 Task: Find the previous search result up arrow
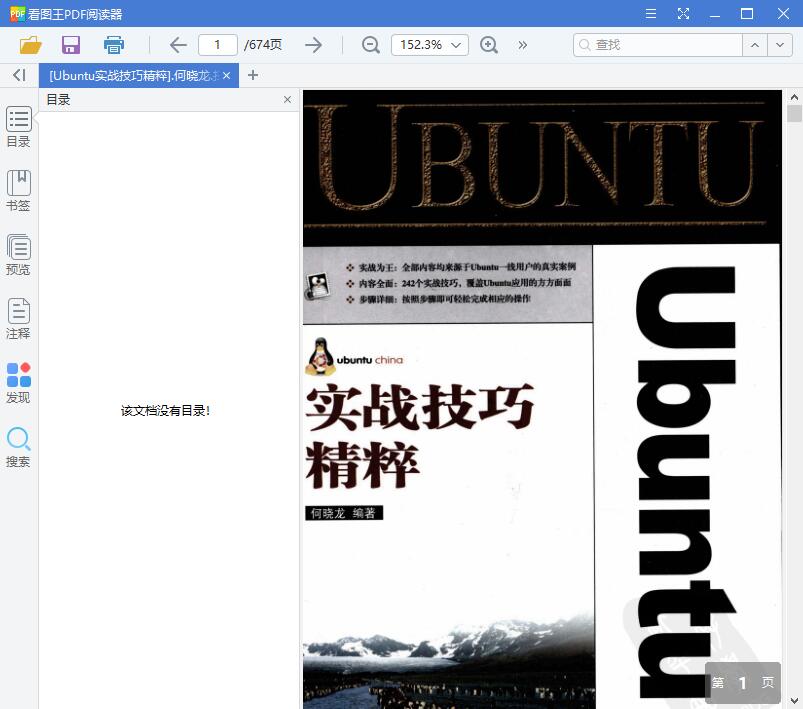coord(754,45)
